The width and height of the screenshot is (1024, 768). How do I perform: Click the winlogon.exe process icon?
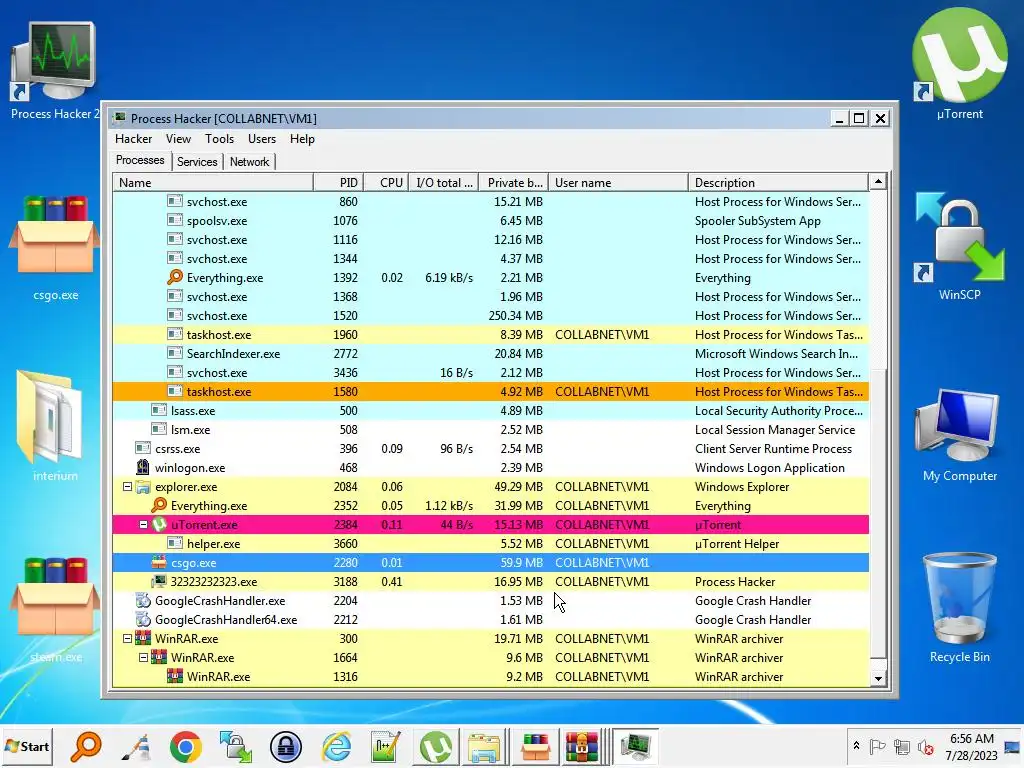click(142, 468)
